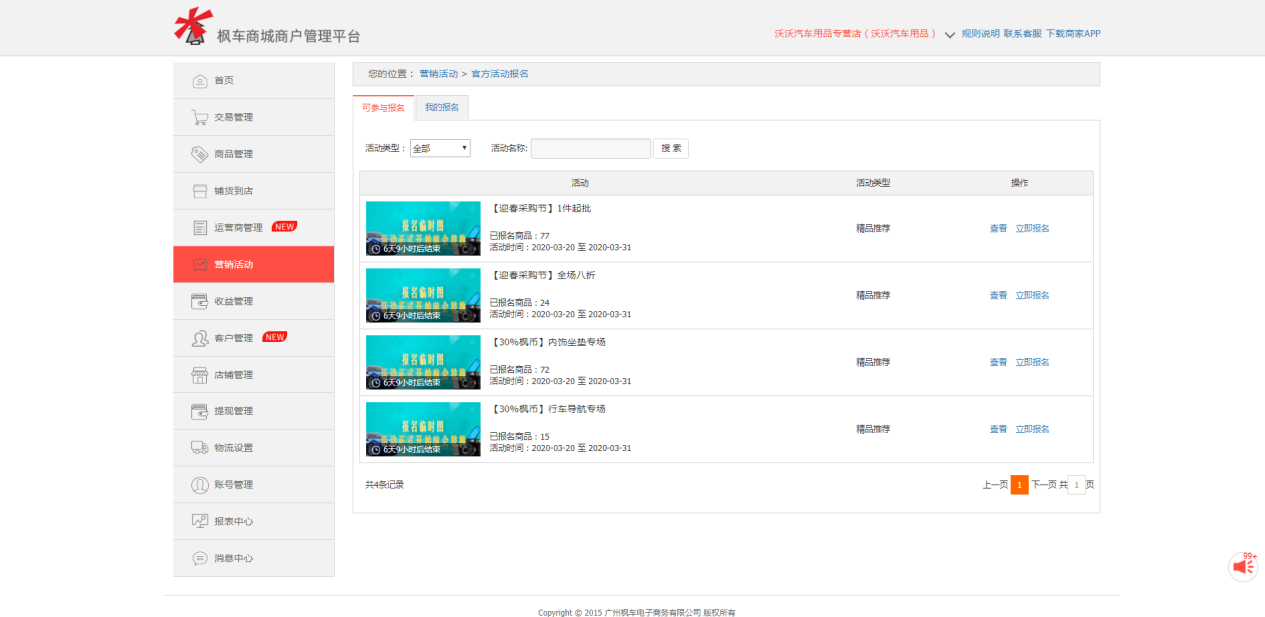Image resolution: width=1265 pixels, height=617 pixels.
Task: Click 查看 for 行车导航专场 activity
Action: (998, 429)
